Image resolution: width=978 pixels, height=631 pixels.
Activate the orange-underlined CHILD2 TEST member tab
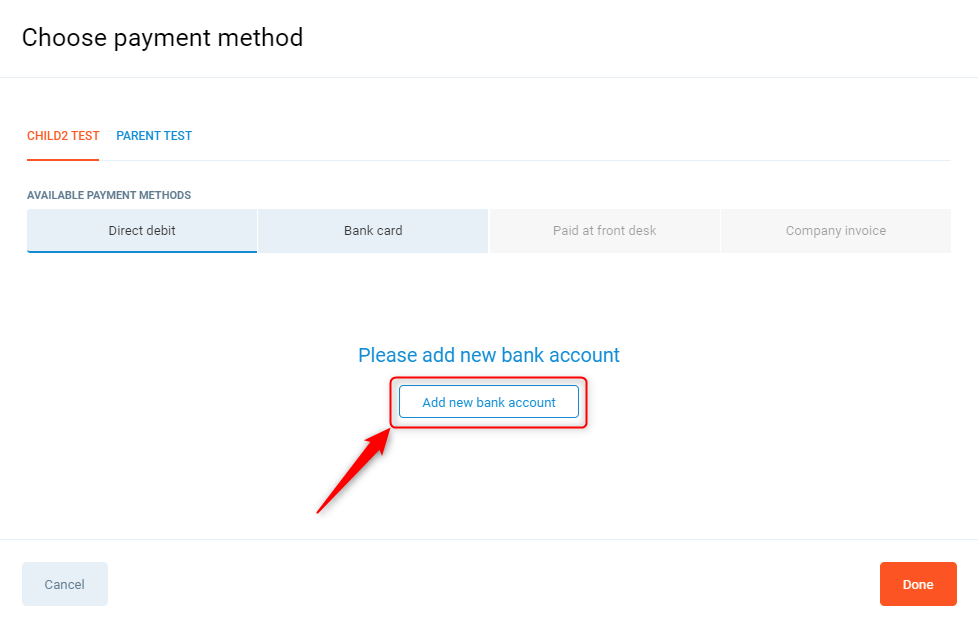(x=63, y=136)
